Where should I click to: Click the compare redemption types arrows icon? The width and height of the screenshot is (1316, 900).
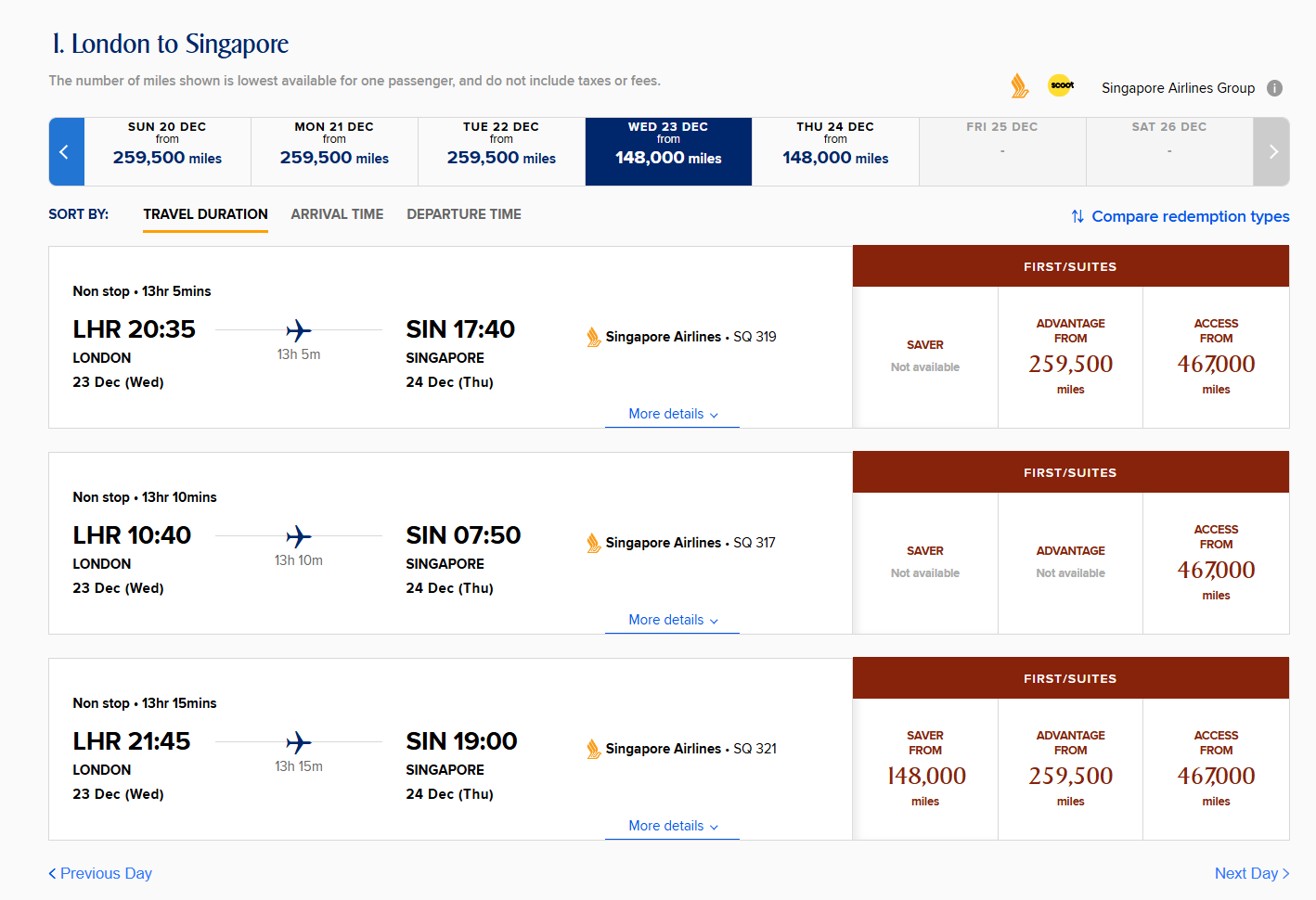tap(1077, 217)
